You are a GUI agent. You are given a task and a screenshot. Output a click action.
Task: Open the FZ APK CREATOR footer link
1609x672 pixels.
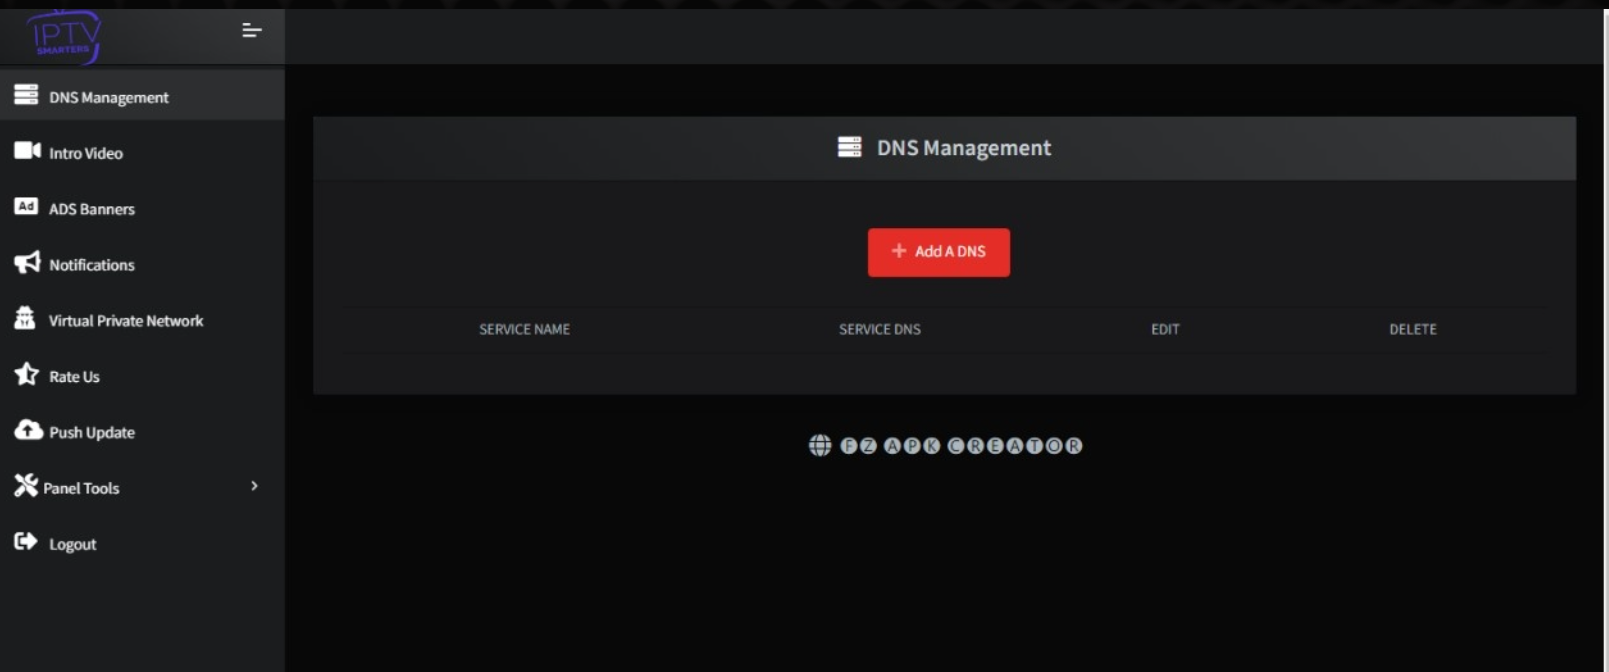point(960,446)
